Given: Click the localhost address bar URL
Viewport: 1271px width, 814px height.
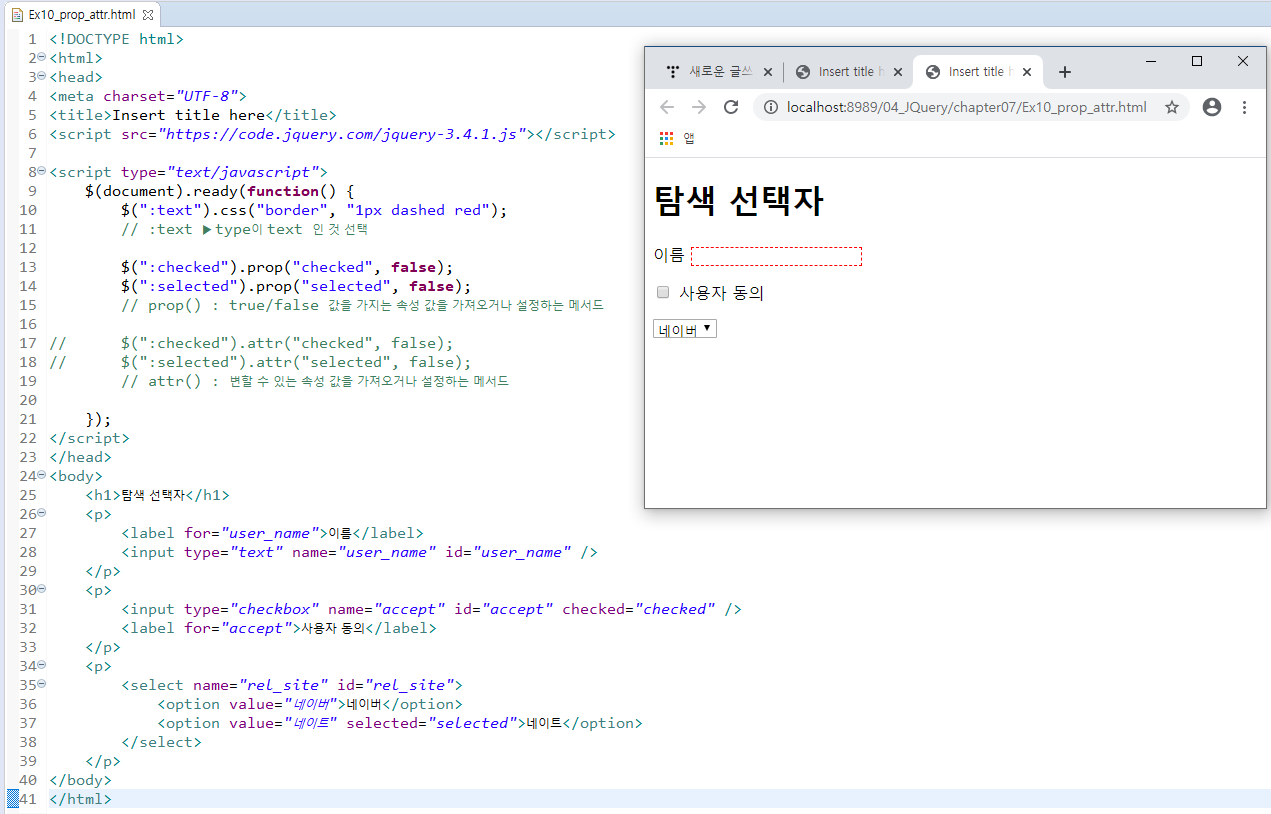Looking at the screenshot, I should (x=967, y=107).
